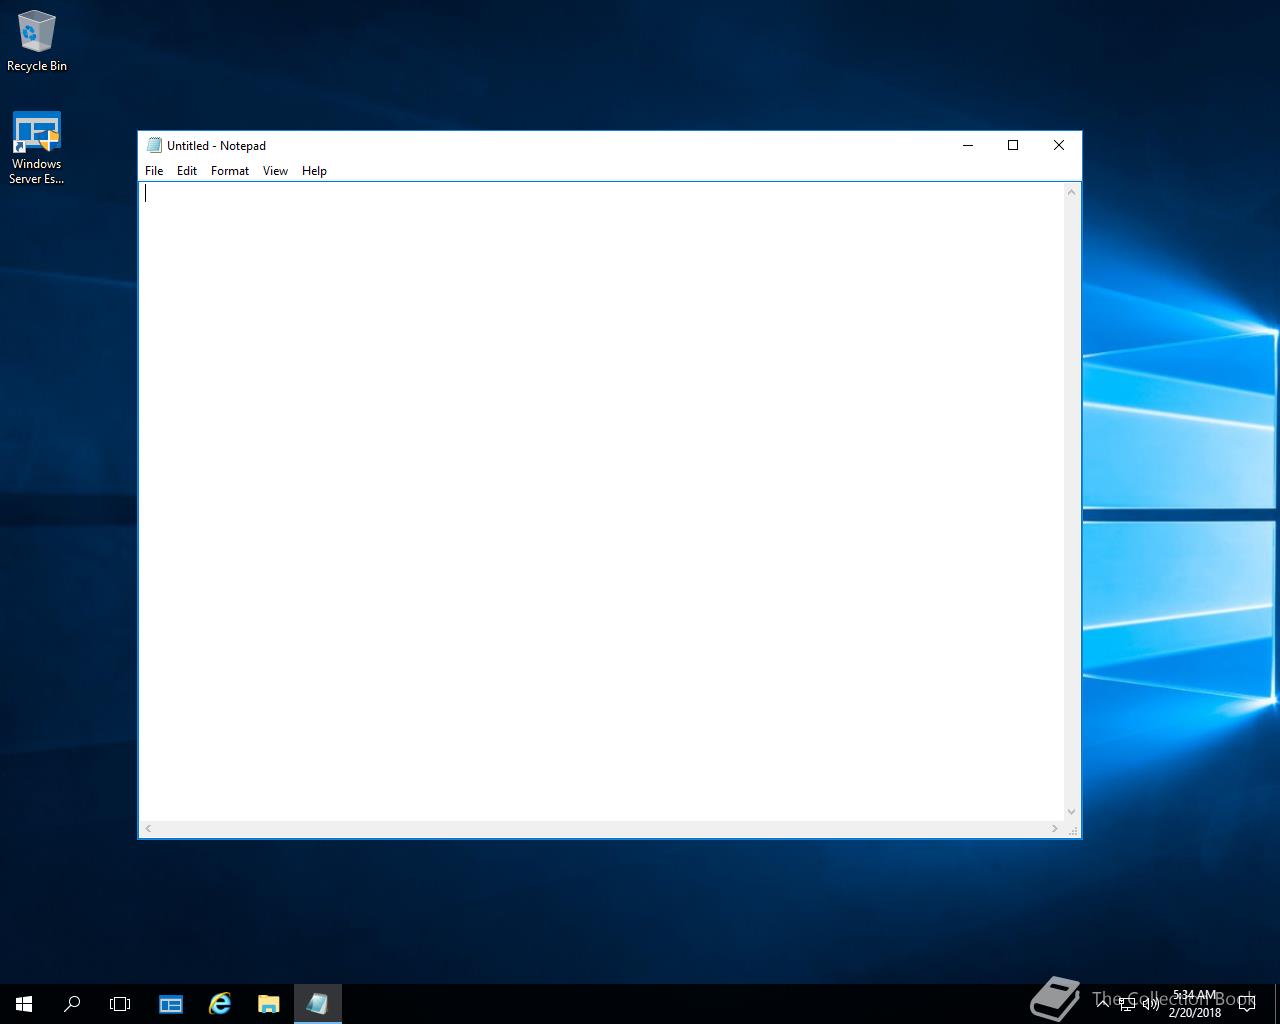The height and width of the screenshot is (1024, 1280).
Task: Open File Explorer from the taskbar
Action: (x=268, y=1004)
